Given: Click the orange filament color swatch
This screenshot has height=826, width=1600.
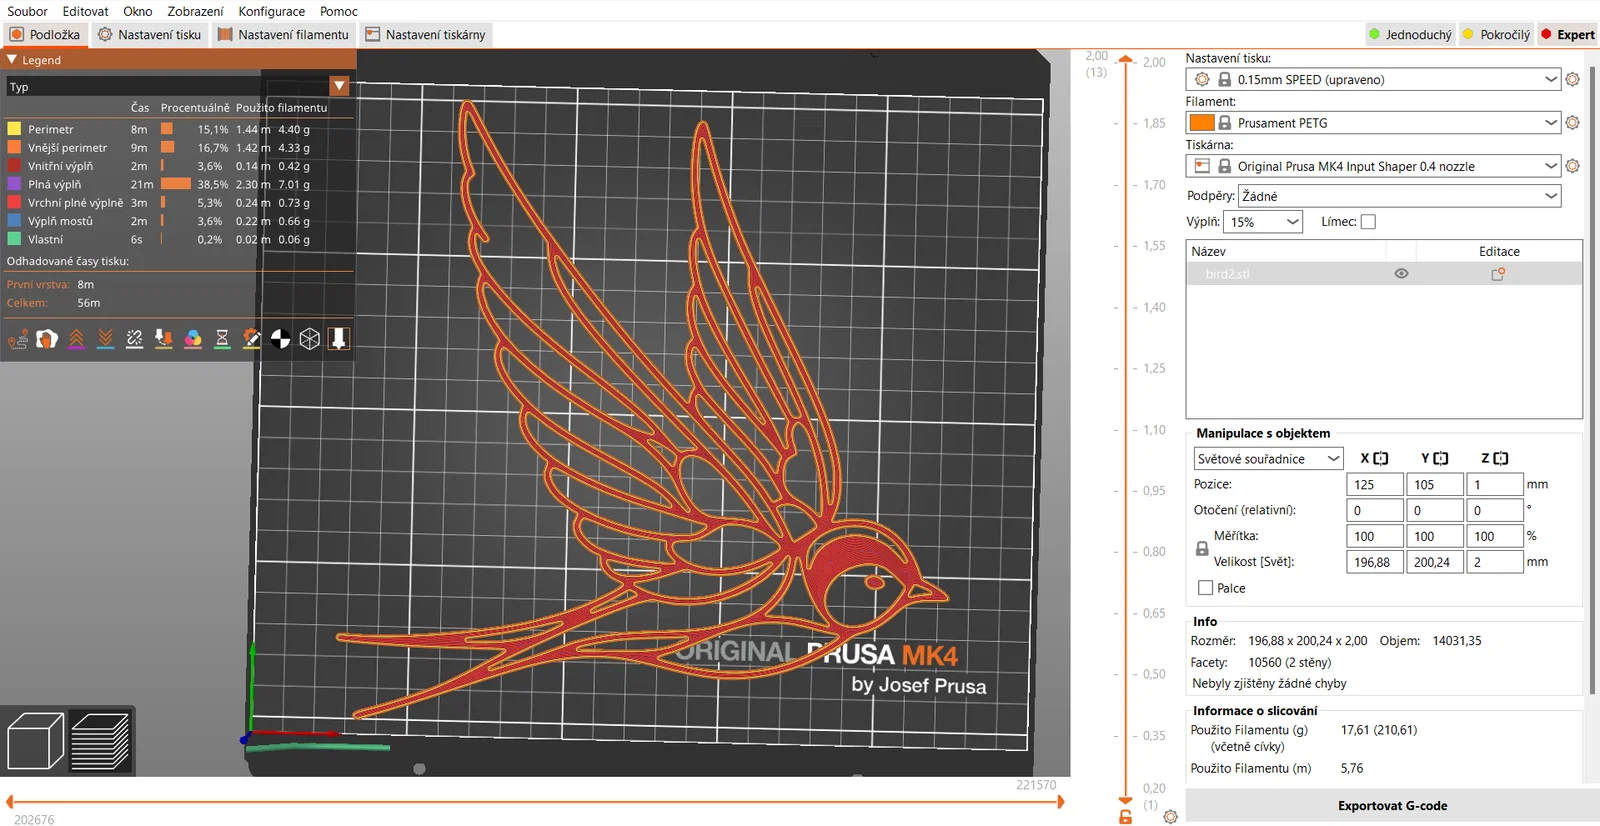Looking at the screenshot, I should click(x=1202, y=123).
